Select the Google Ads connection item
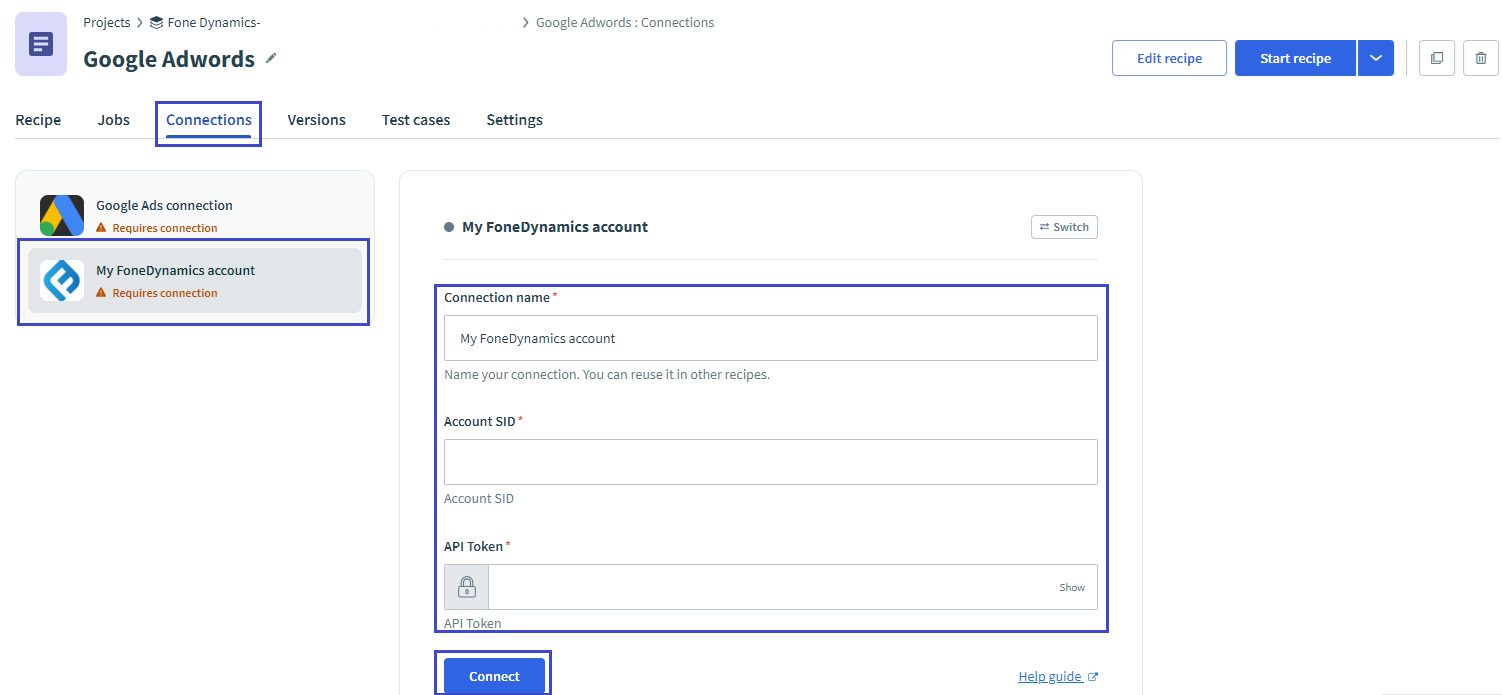The height and width of the screenshot is (695, 1502). point(195,216)
